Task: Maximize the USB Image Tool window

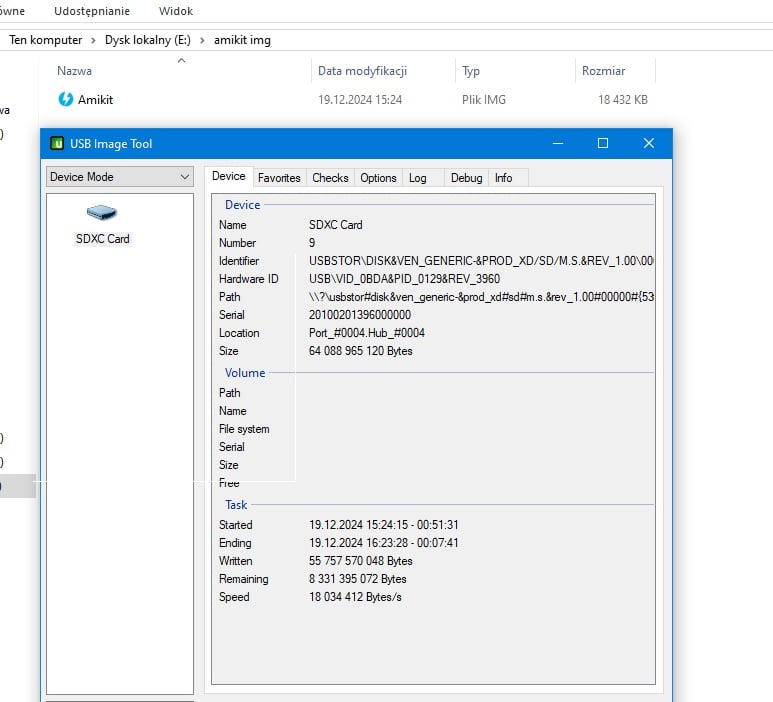Action: click(x=602, y=143)
